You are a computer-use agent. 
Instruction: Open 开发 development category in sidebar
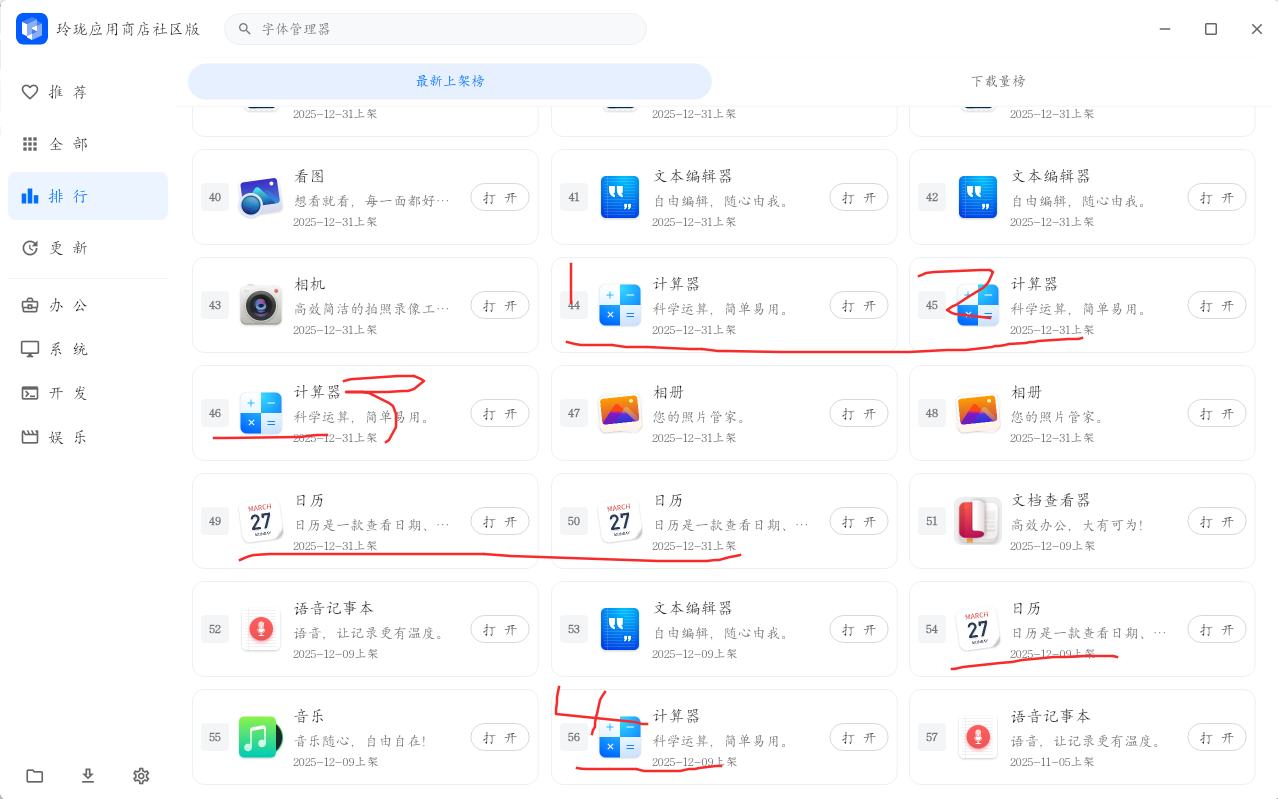pyautogui.click(x=88, y=393)
